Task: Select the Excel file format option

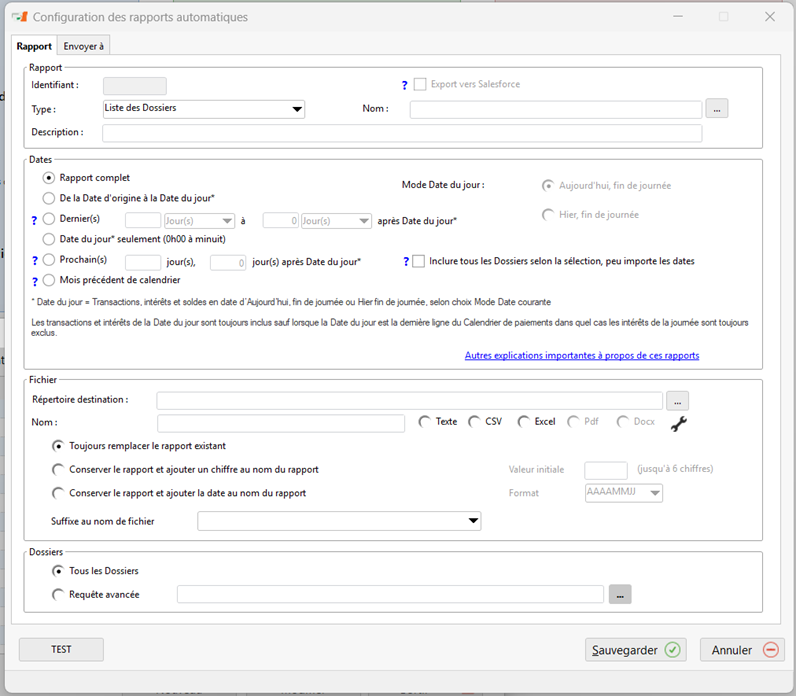Action: pyautogui.click(x=524, y=422)
